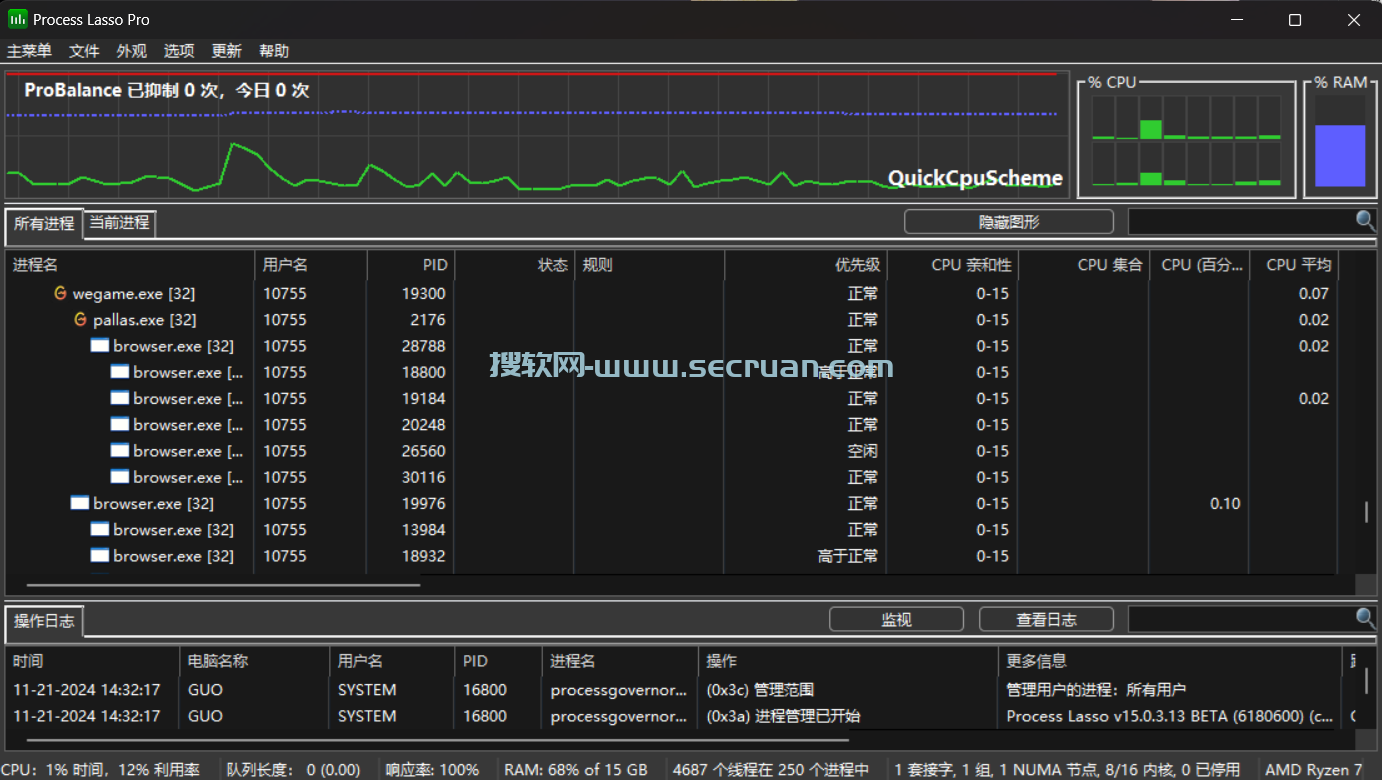1382x780 pixels.
Task: Click the 监视 button
Action: (x=897, y=620)
